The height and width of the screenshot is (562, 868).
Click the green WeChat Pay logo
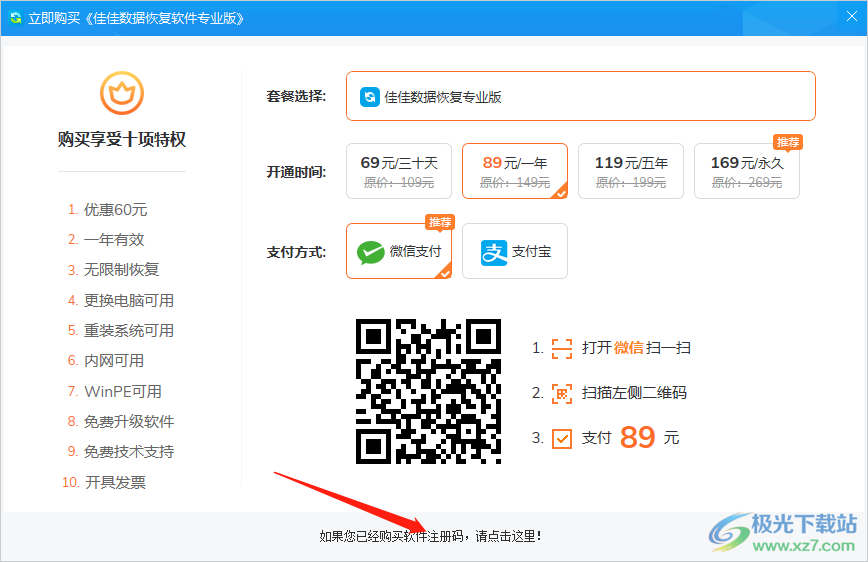370,252
